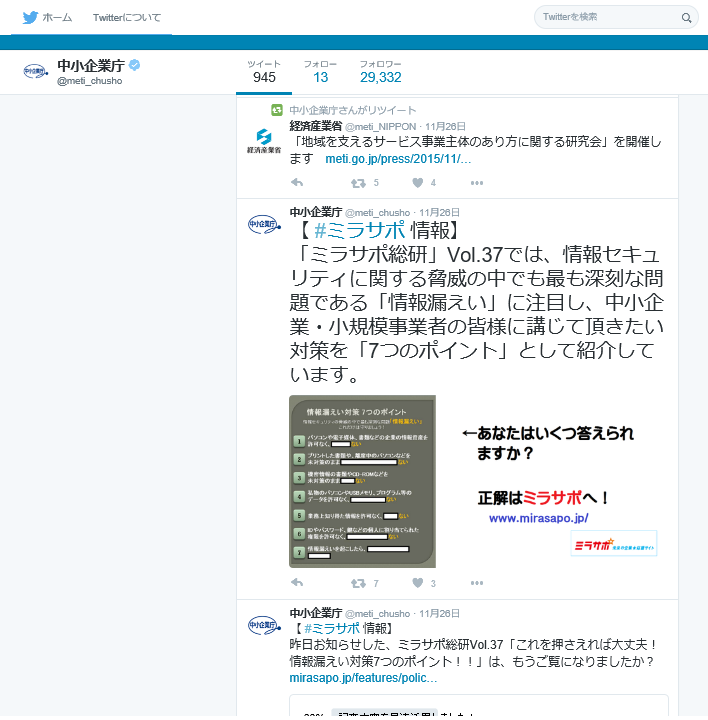Viewport: 708px width, 720px height.
Task: Open more options on the Vol.37 tweet
Action: (x=477, y=583)
